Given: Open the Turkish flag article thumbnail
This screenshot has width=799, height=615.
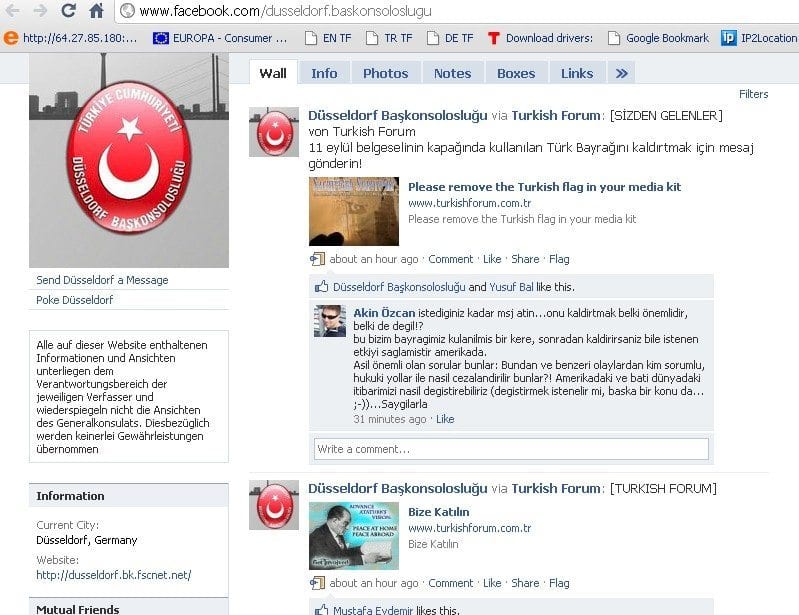Looking at the screenshot, I should click(354, 211).
